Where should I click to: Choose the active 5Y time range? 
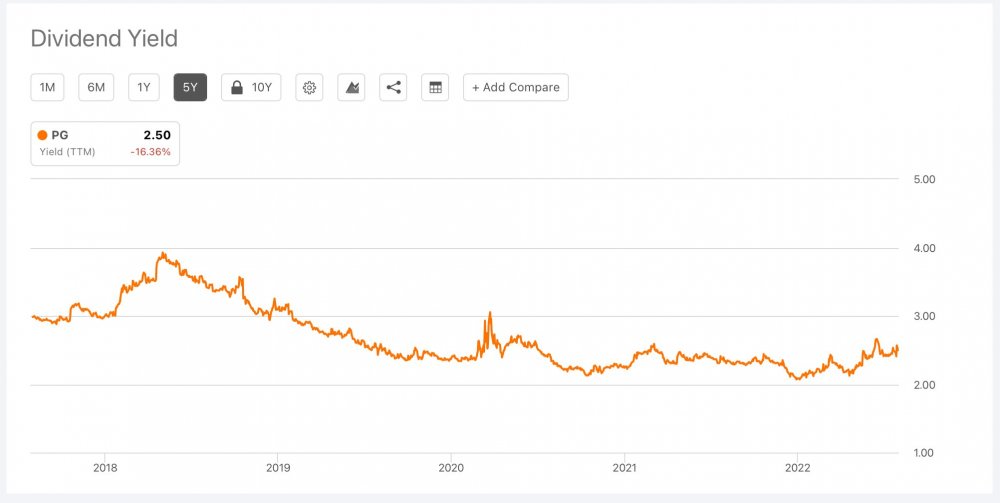coord(190,88)
